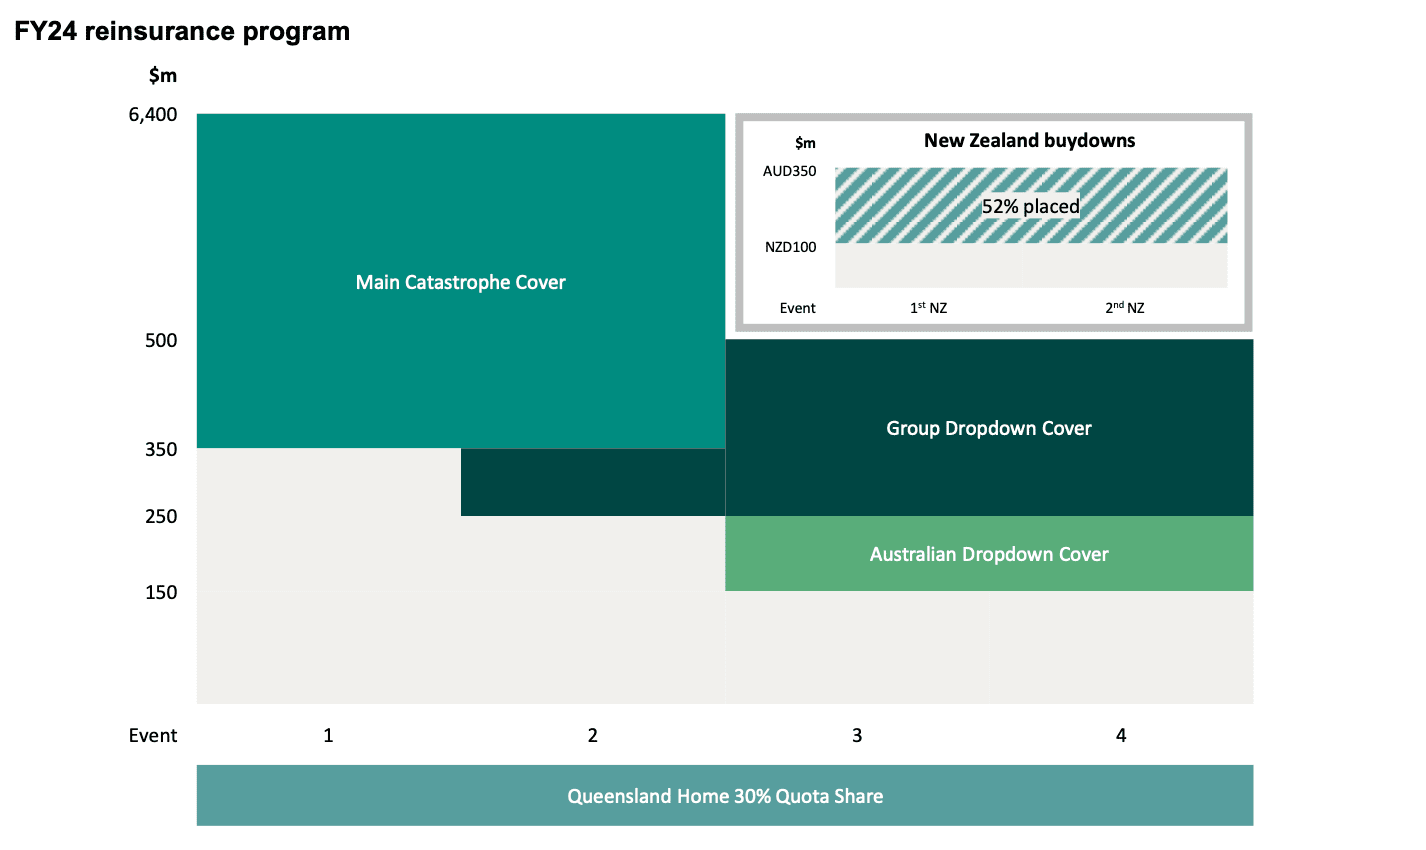Click Event 4 axis label
Image resolution: width=1426 pixels, height=850 pixels.
(1120, 735)
